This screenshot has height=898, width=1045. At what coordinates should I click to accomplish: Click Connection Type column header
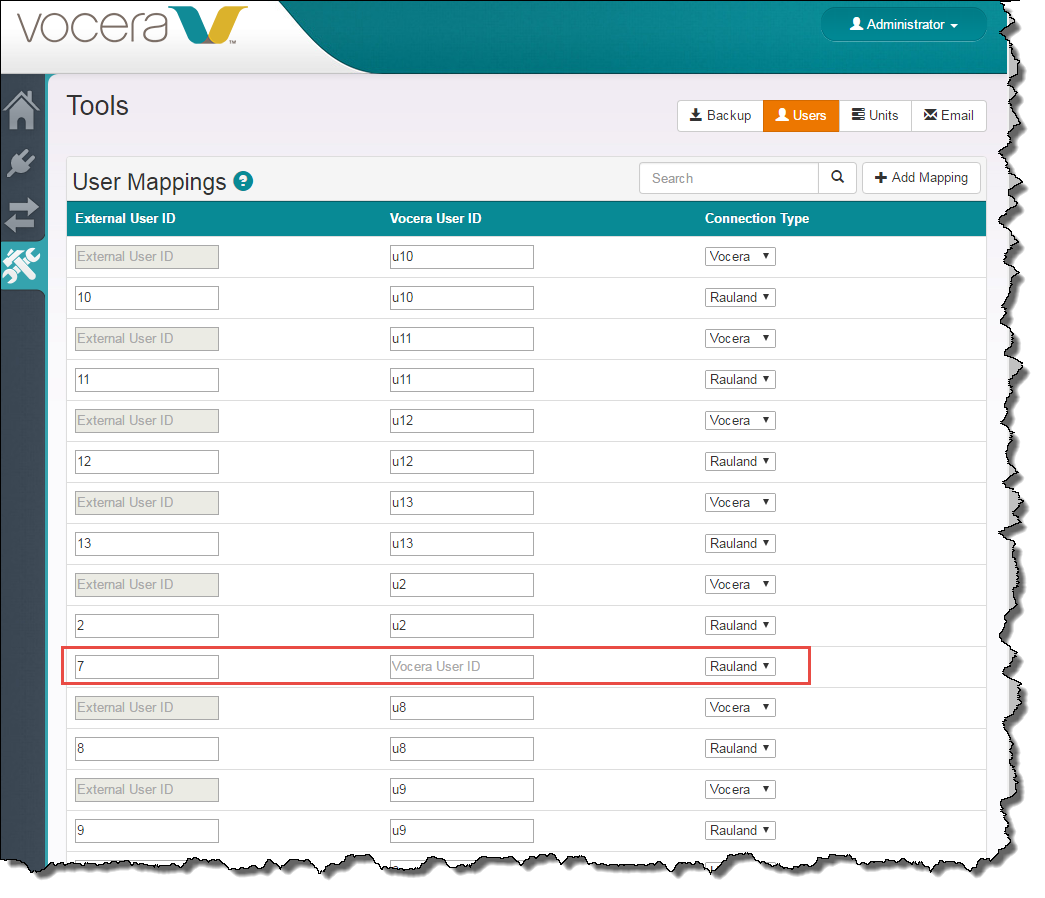757,219
